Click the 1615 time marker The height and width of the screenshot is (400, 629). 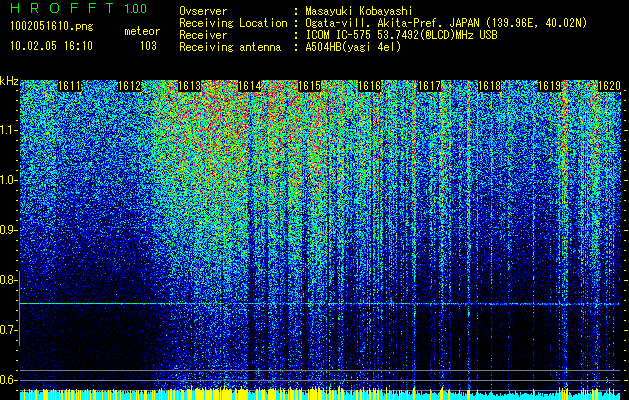pyautogui.click(x=310, y=86)
